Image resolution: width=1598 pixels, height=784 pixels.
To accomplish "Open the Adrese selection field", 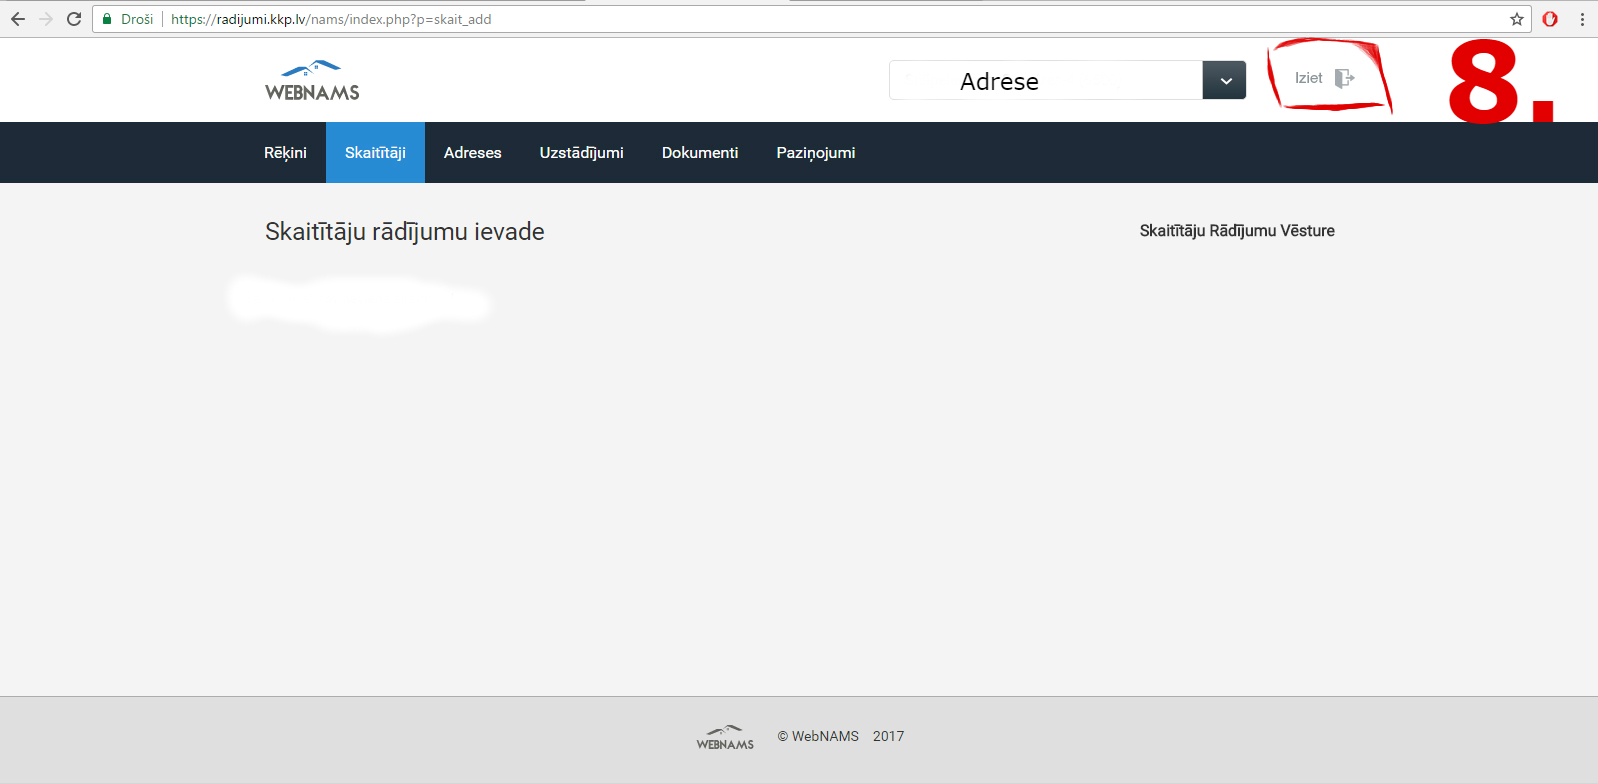I will [1045, 80].
